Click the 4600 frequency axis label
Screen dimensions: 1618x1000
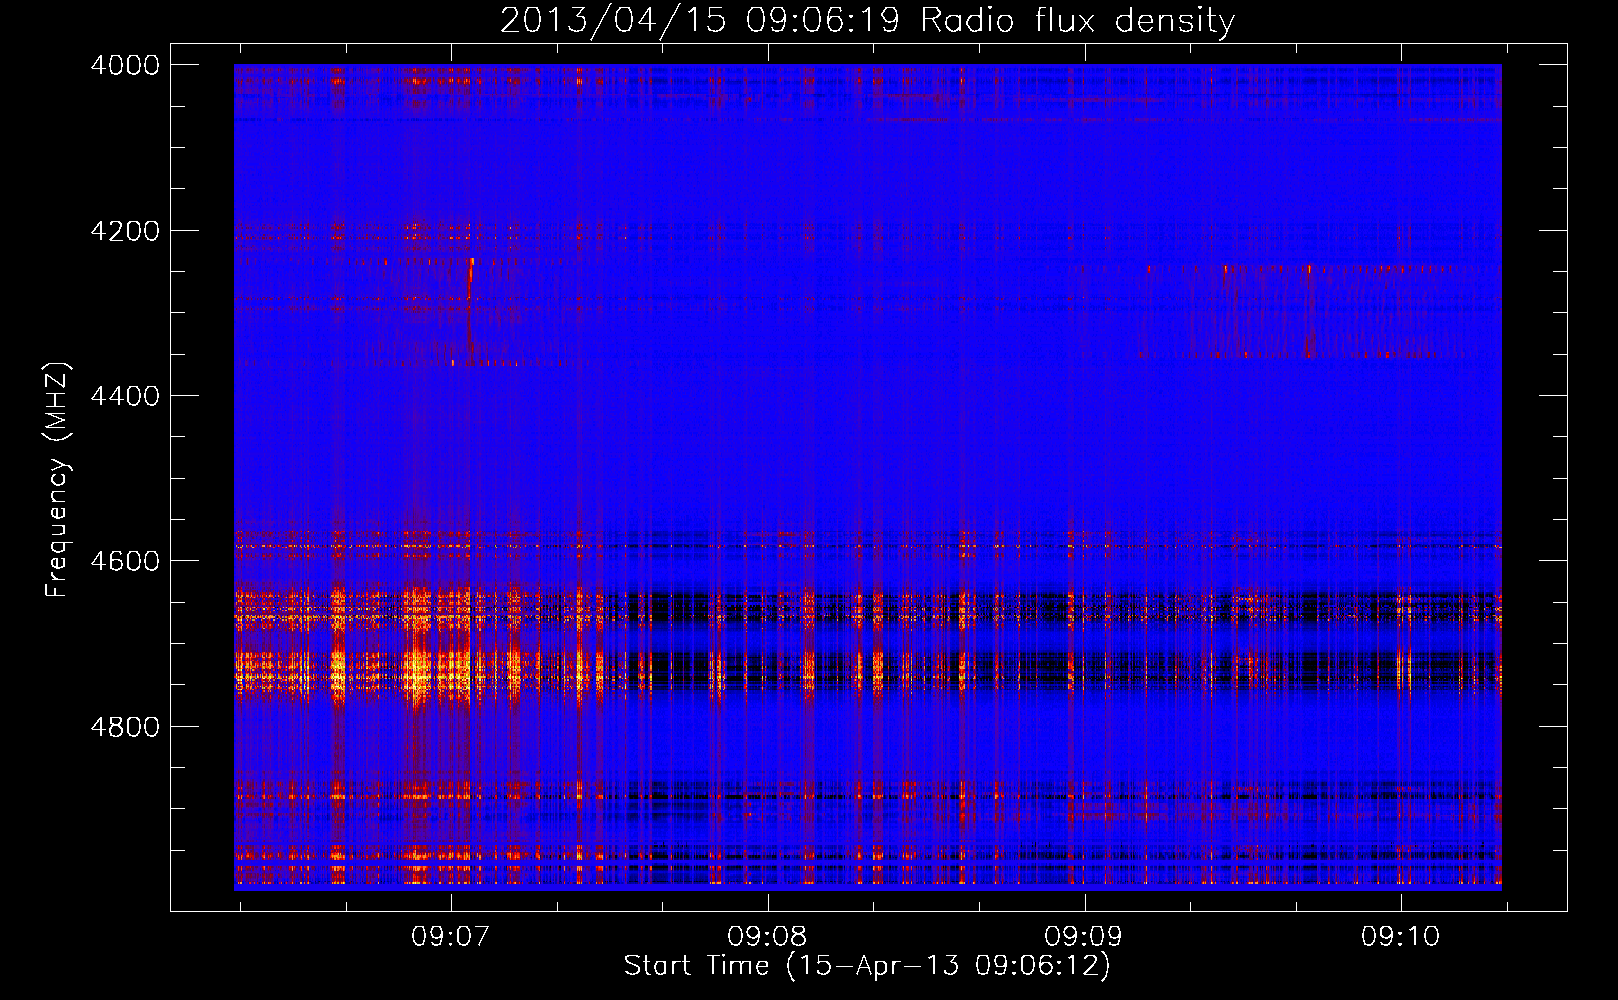click(125, 561)
